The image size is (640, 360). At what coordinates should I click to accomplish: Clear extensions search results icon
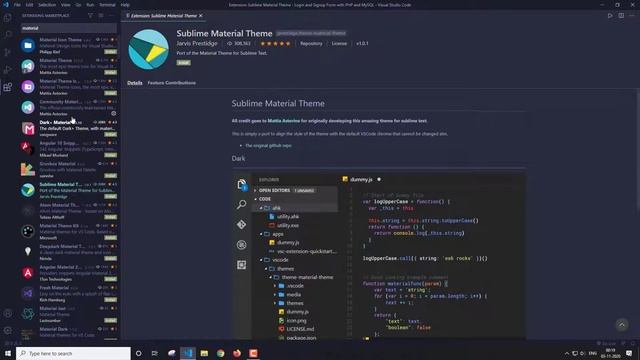point(101,16)
